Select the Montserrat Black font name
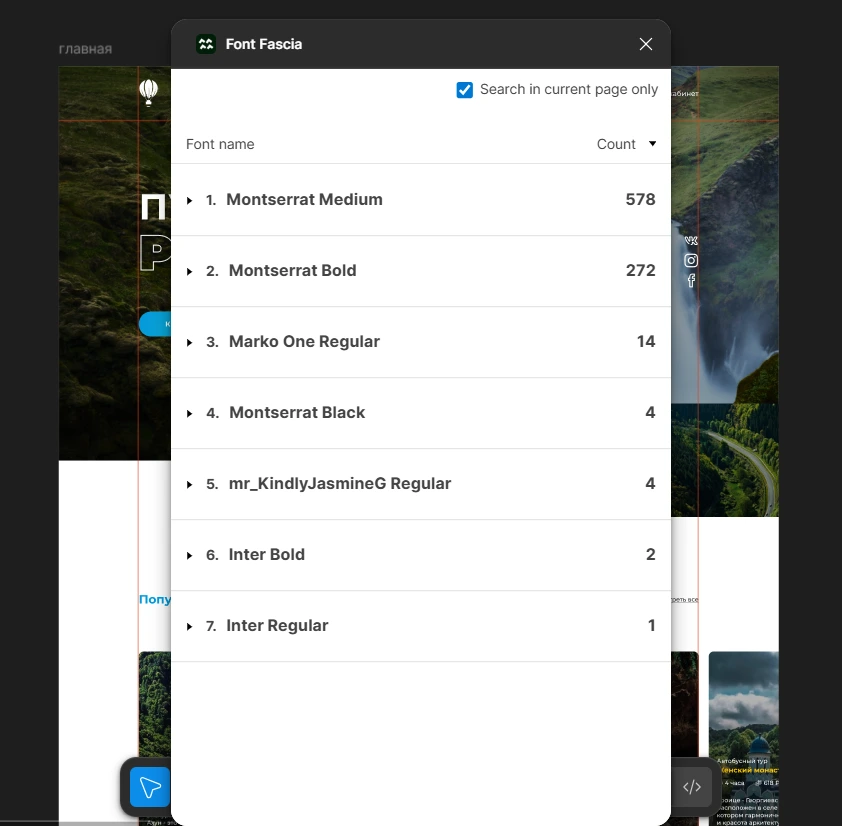 [x=297, y=412]
